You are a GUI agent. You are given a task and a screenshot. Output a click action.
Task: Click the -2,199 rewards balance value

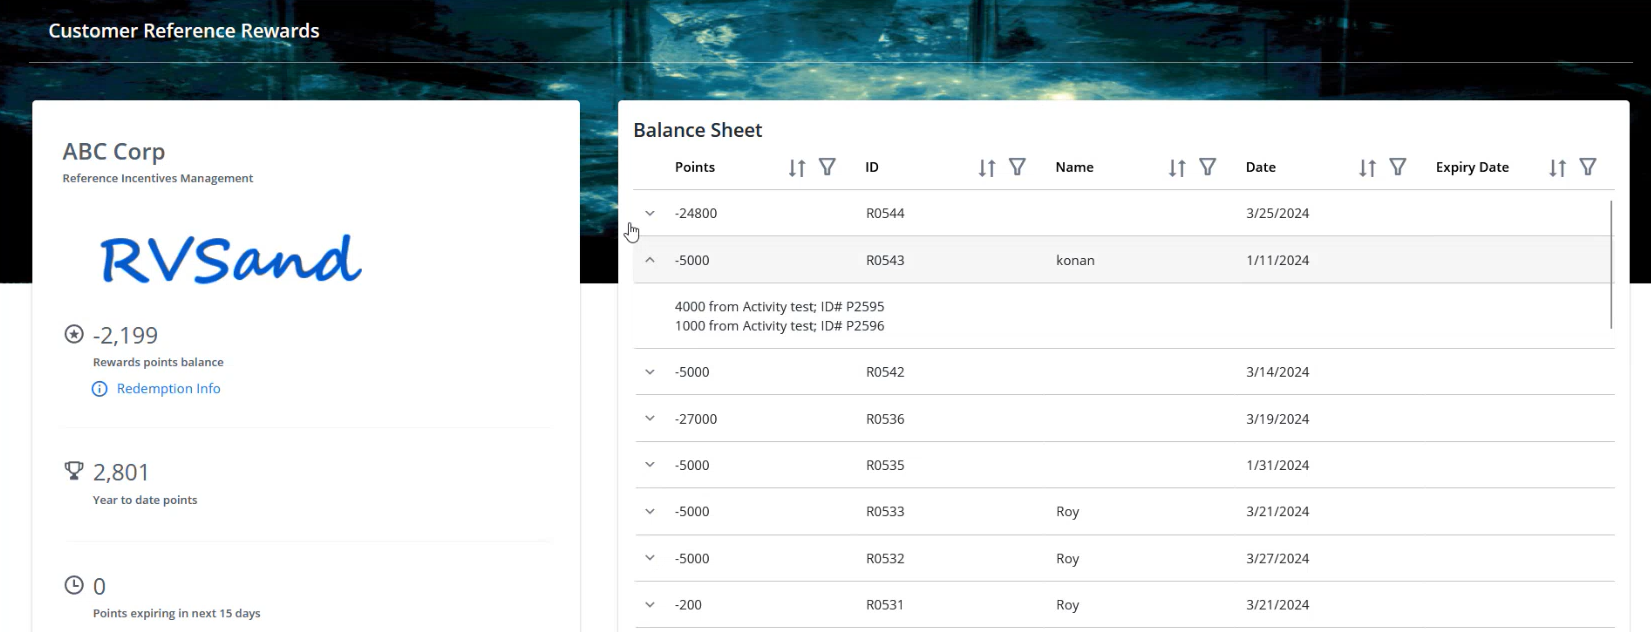pos(125,335)
